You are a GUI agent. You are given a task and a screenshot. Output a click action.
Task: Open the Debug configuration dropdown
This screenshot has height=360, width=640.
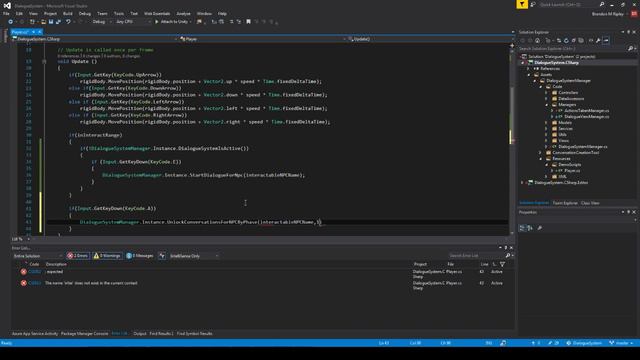[101, 22]
